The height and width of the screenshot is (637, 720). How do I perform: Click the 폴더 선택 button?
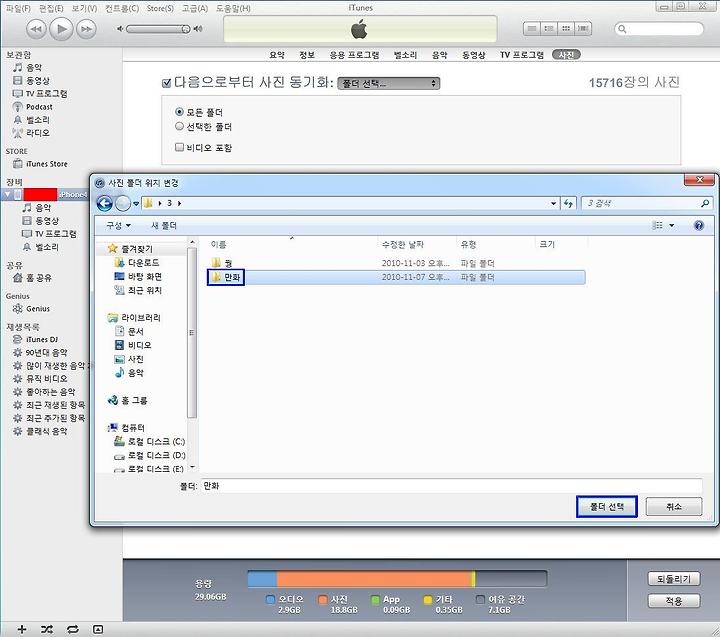coord(607,507)
